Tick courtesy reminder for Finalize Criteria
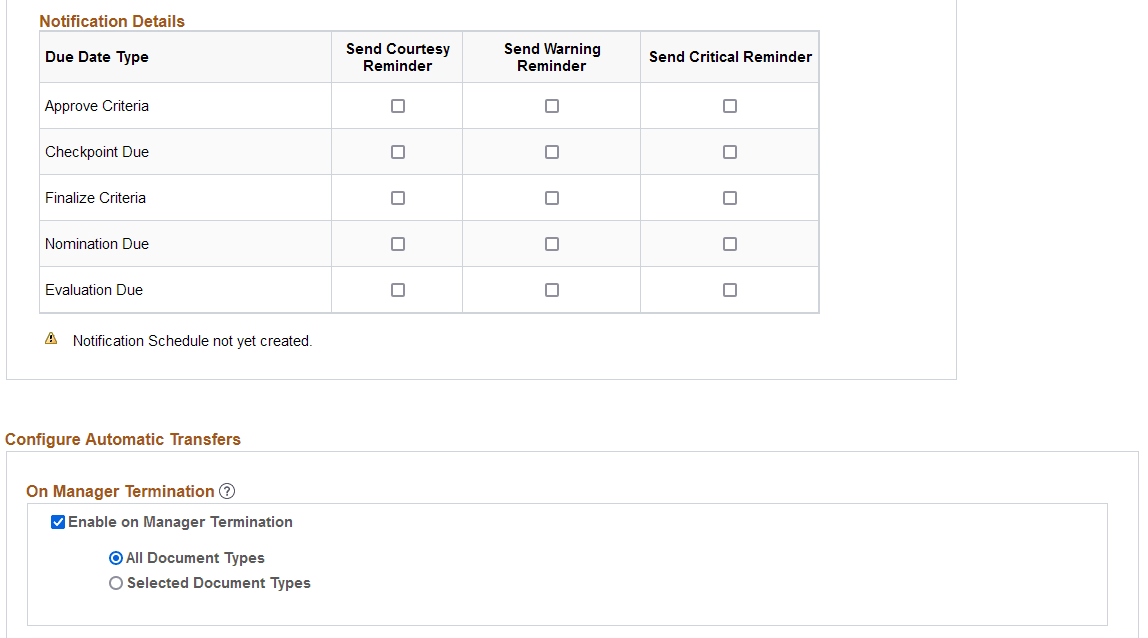The image size is (1148, 638). point(398,198)
